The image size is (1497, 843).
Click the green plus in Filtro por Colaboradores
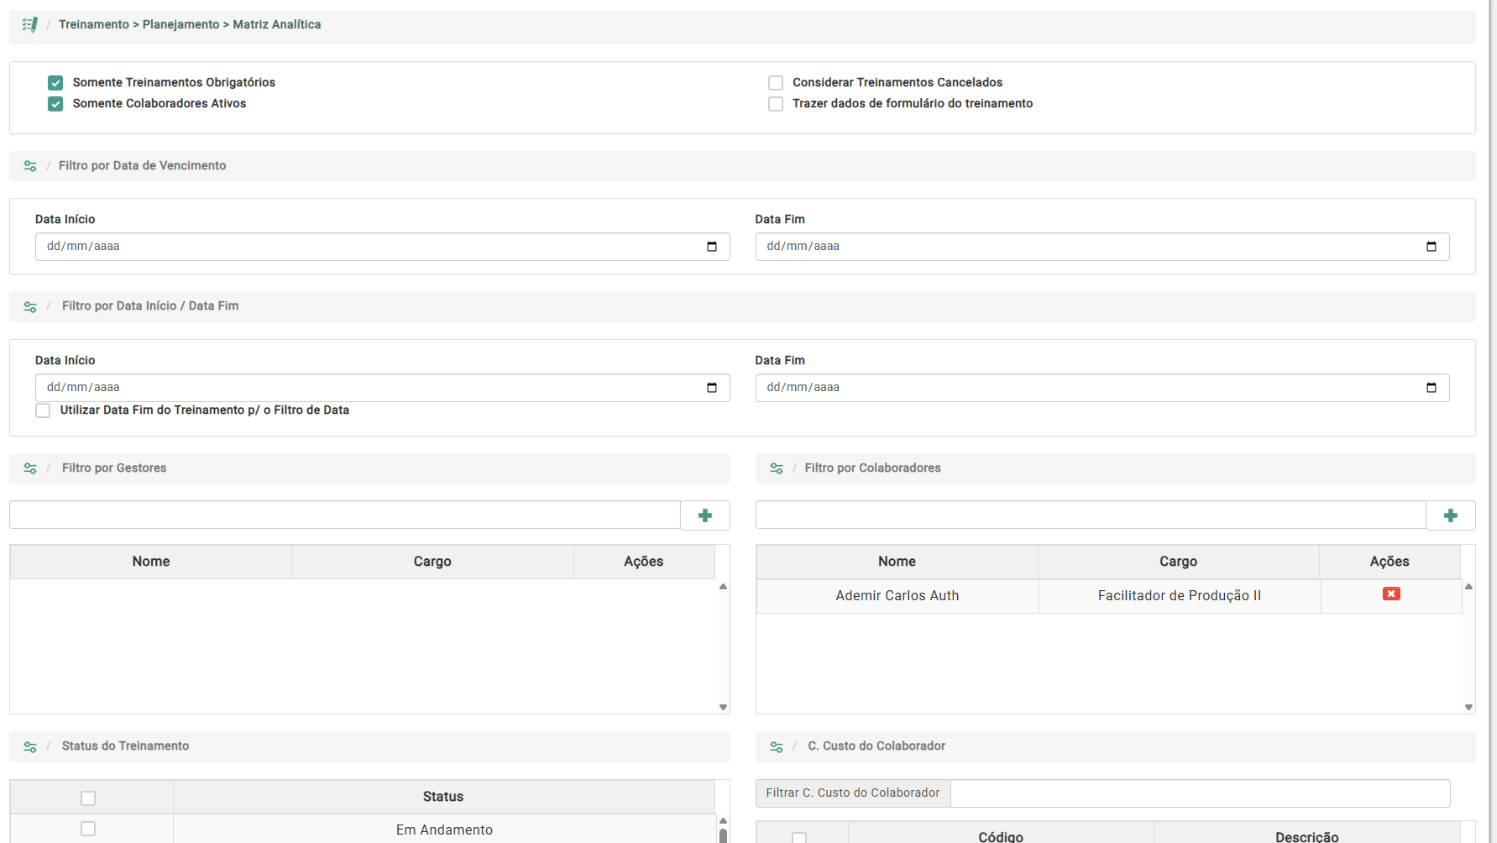1450,515
